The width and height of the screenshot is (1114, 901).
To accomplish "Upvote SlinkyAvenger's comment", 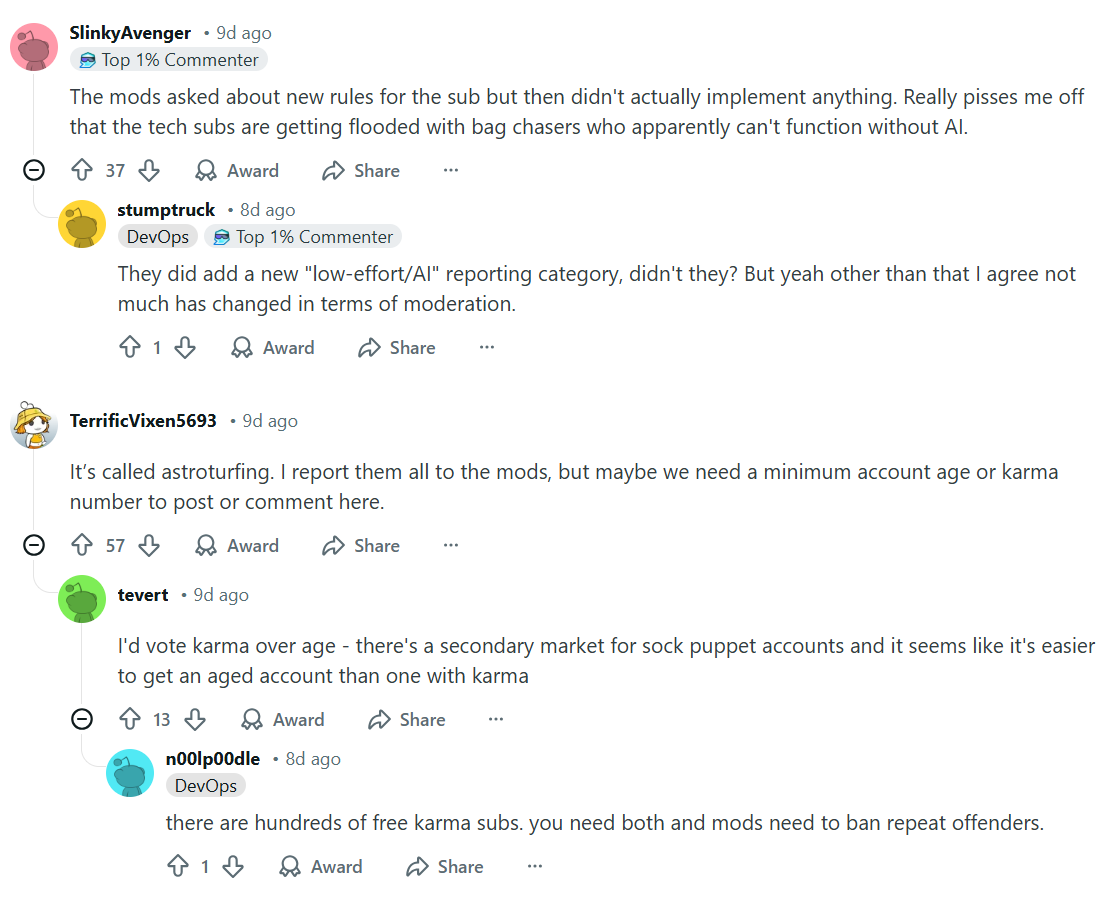I will [x=83, y=170].
